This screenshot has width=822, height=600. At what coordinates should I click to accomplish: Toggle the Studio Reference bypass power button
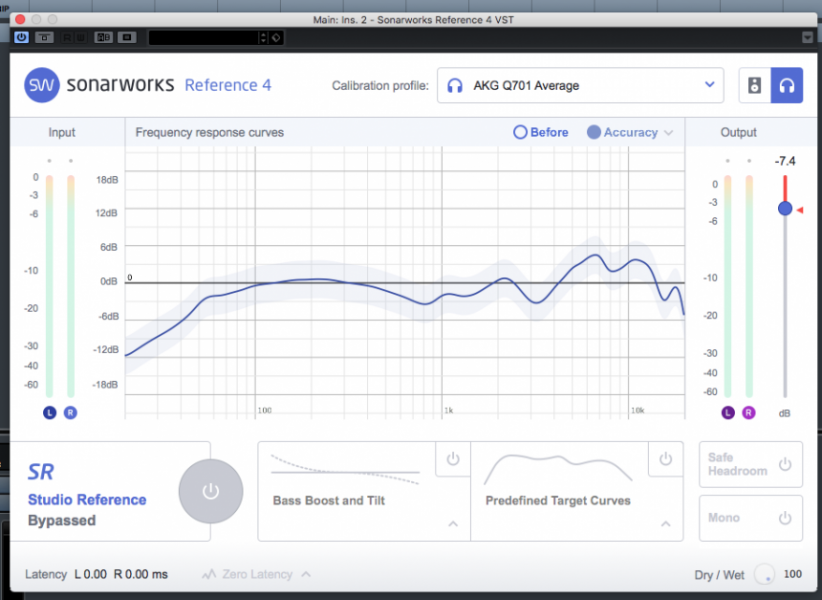click(x=211, y=492)
